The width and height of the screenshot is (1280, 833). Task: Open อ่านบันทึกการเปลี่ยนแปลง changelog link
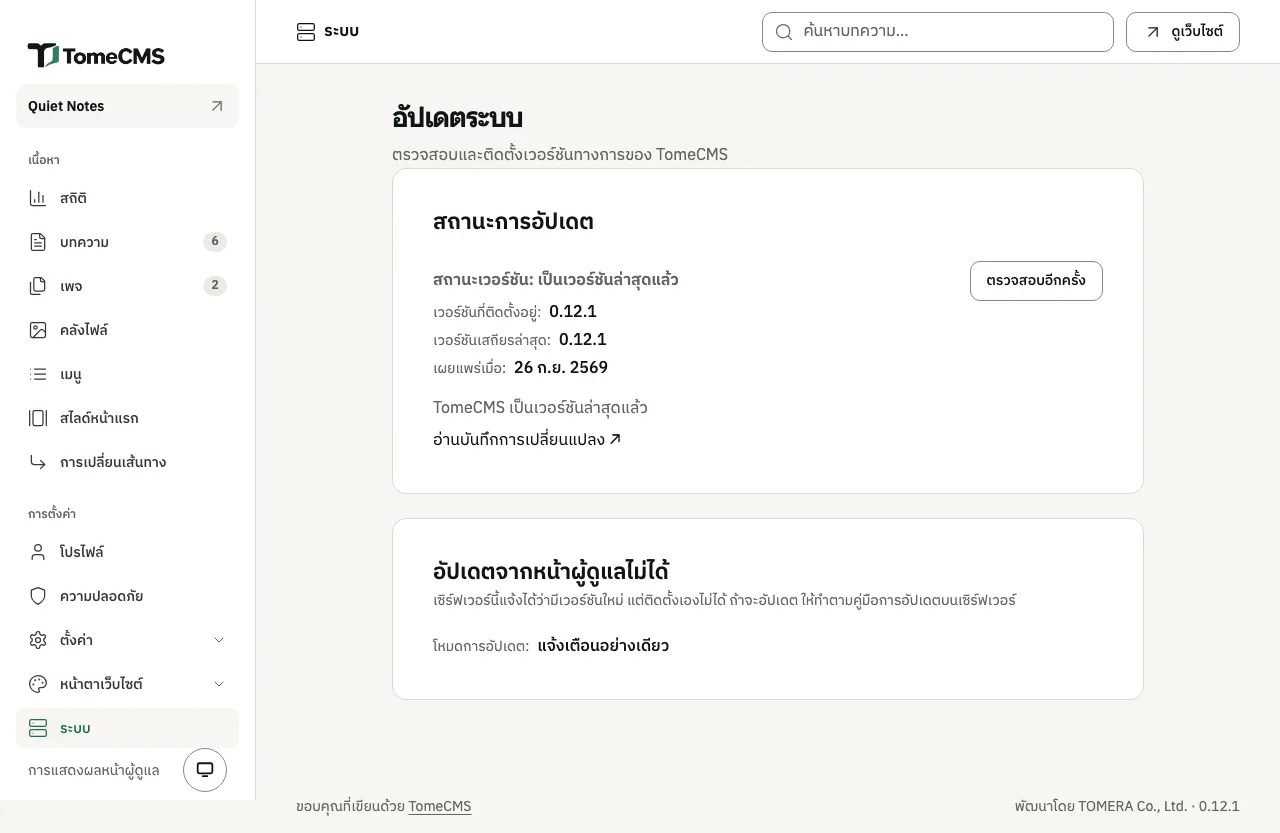pos(527,439)
